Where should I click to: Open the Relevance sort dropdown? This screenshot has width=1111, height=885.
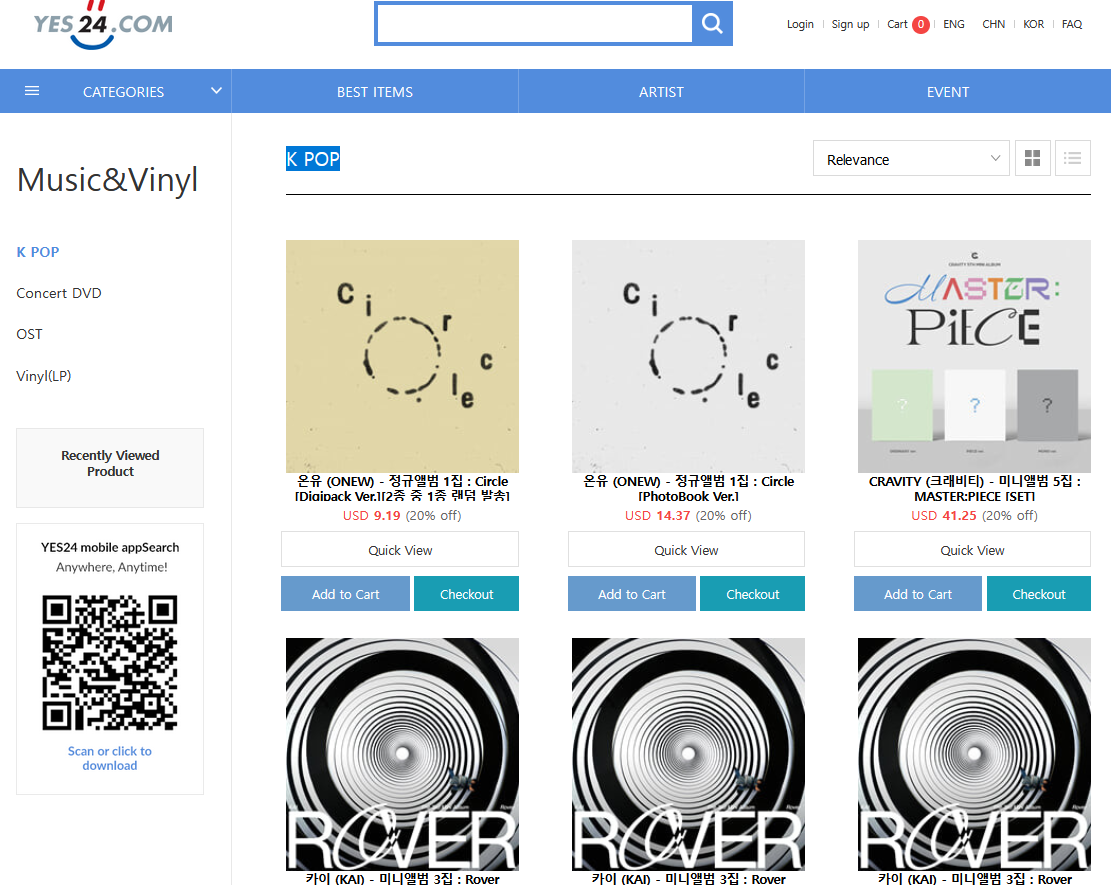pos(911,159)
